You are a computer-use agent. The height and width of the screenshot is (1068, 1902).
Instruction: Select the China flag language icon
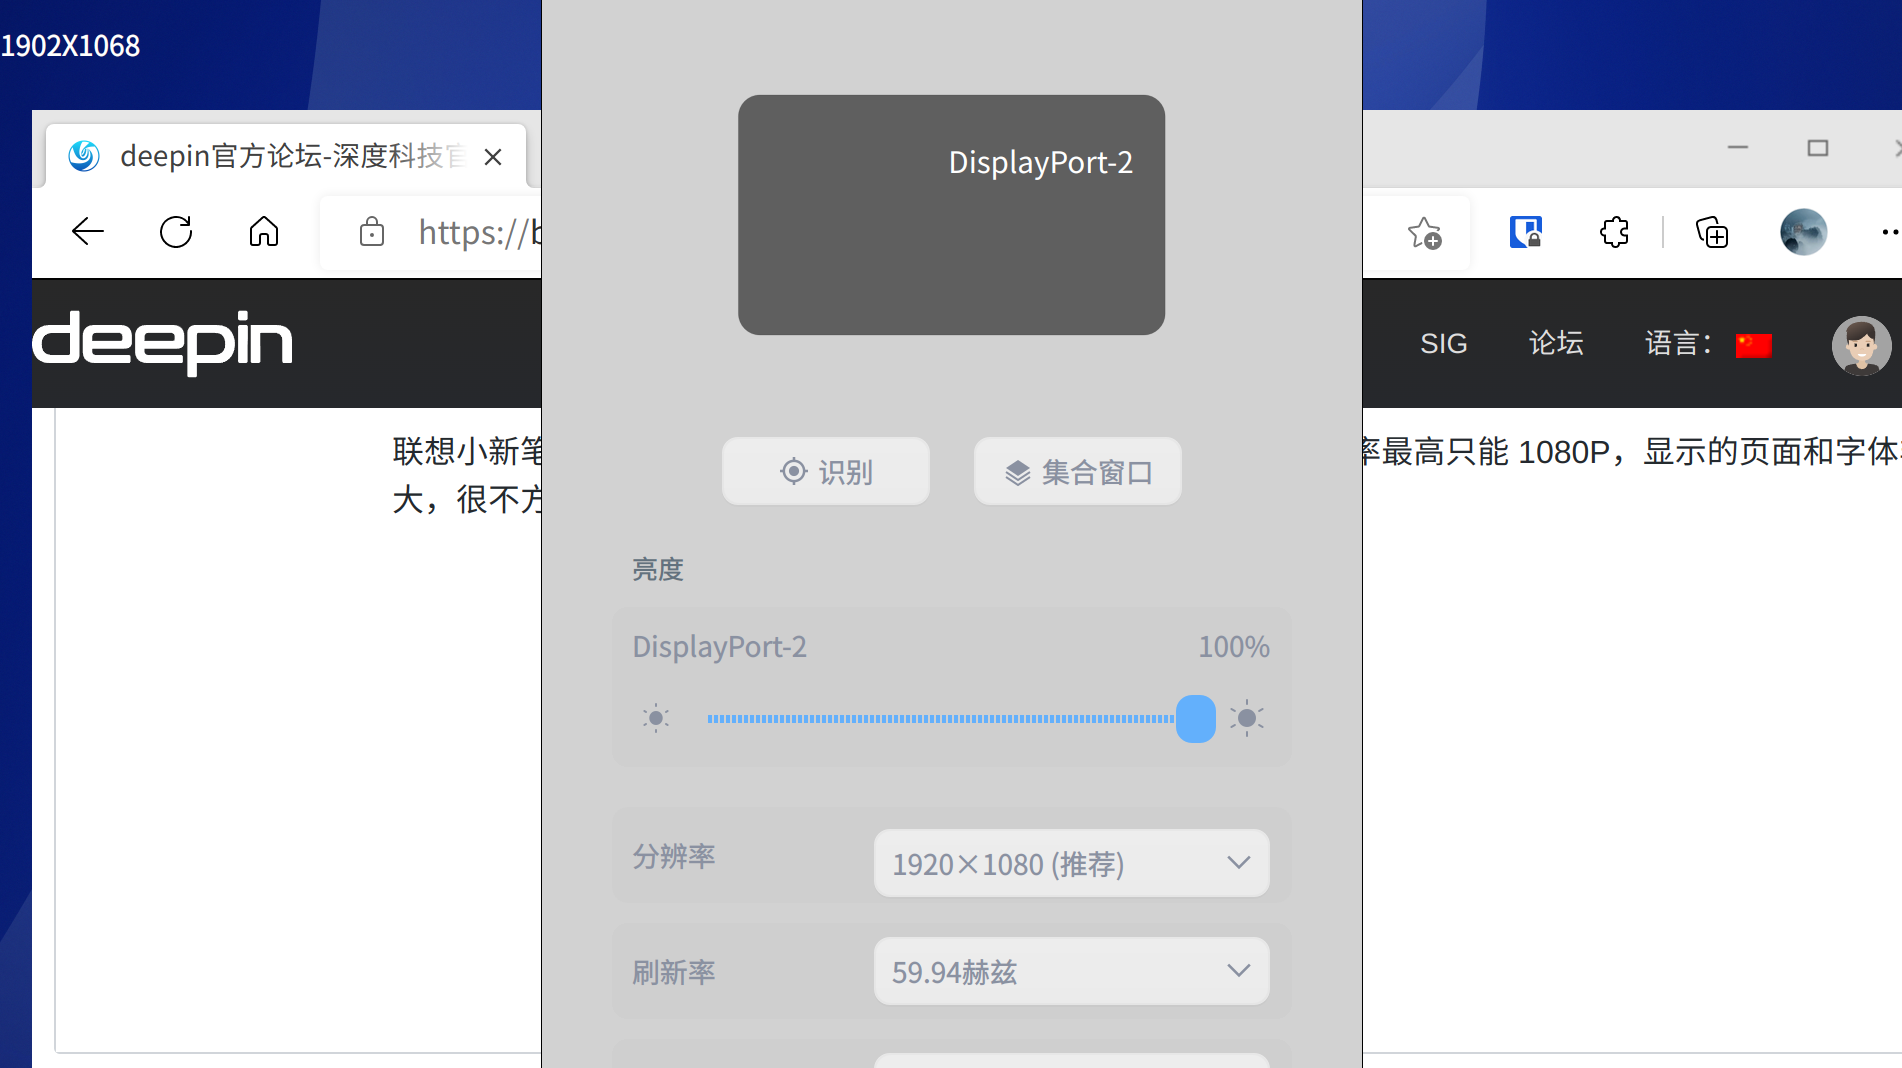[1753, 345]
